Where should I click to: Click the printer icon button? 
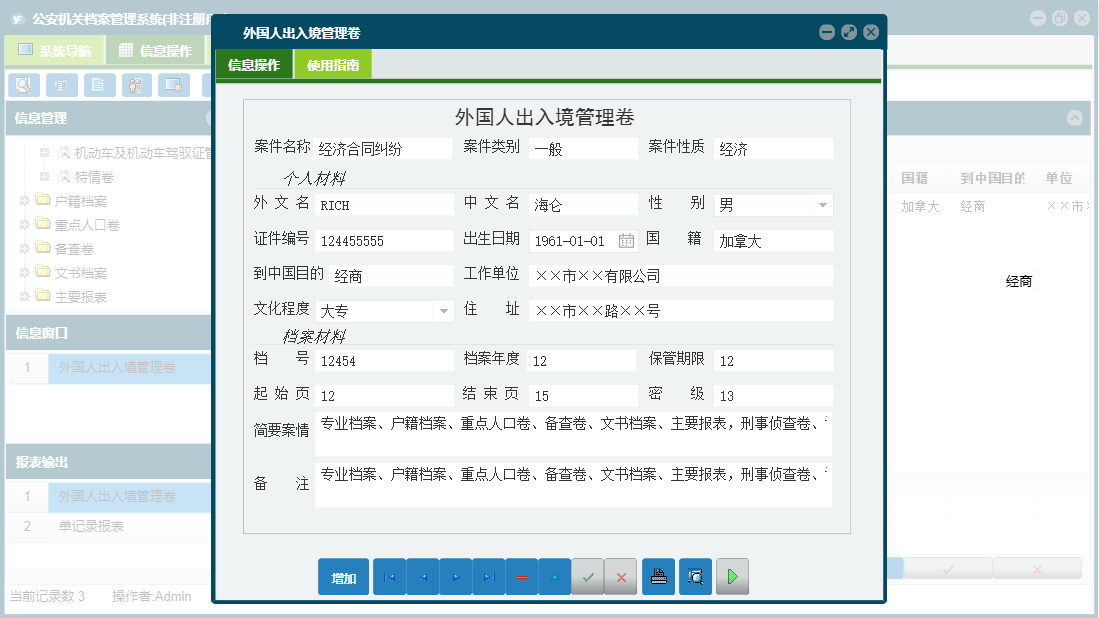point(658,577)
